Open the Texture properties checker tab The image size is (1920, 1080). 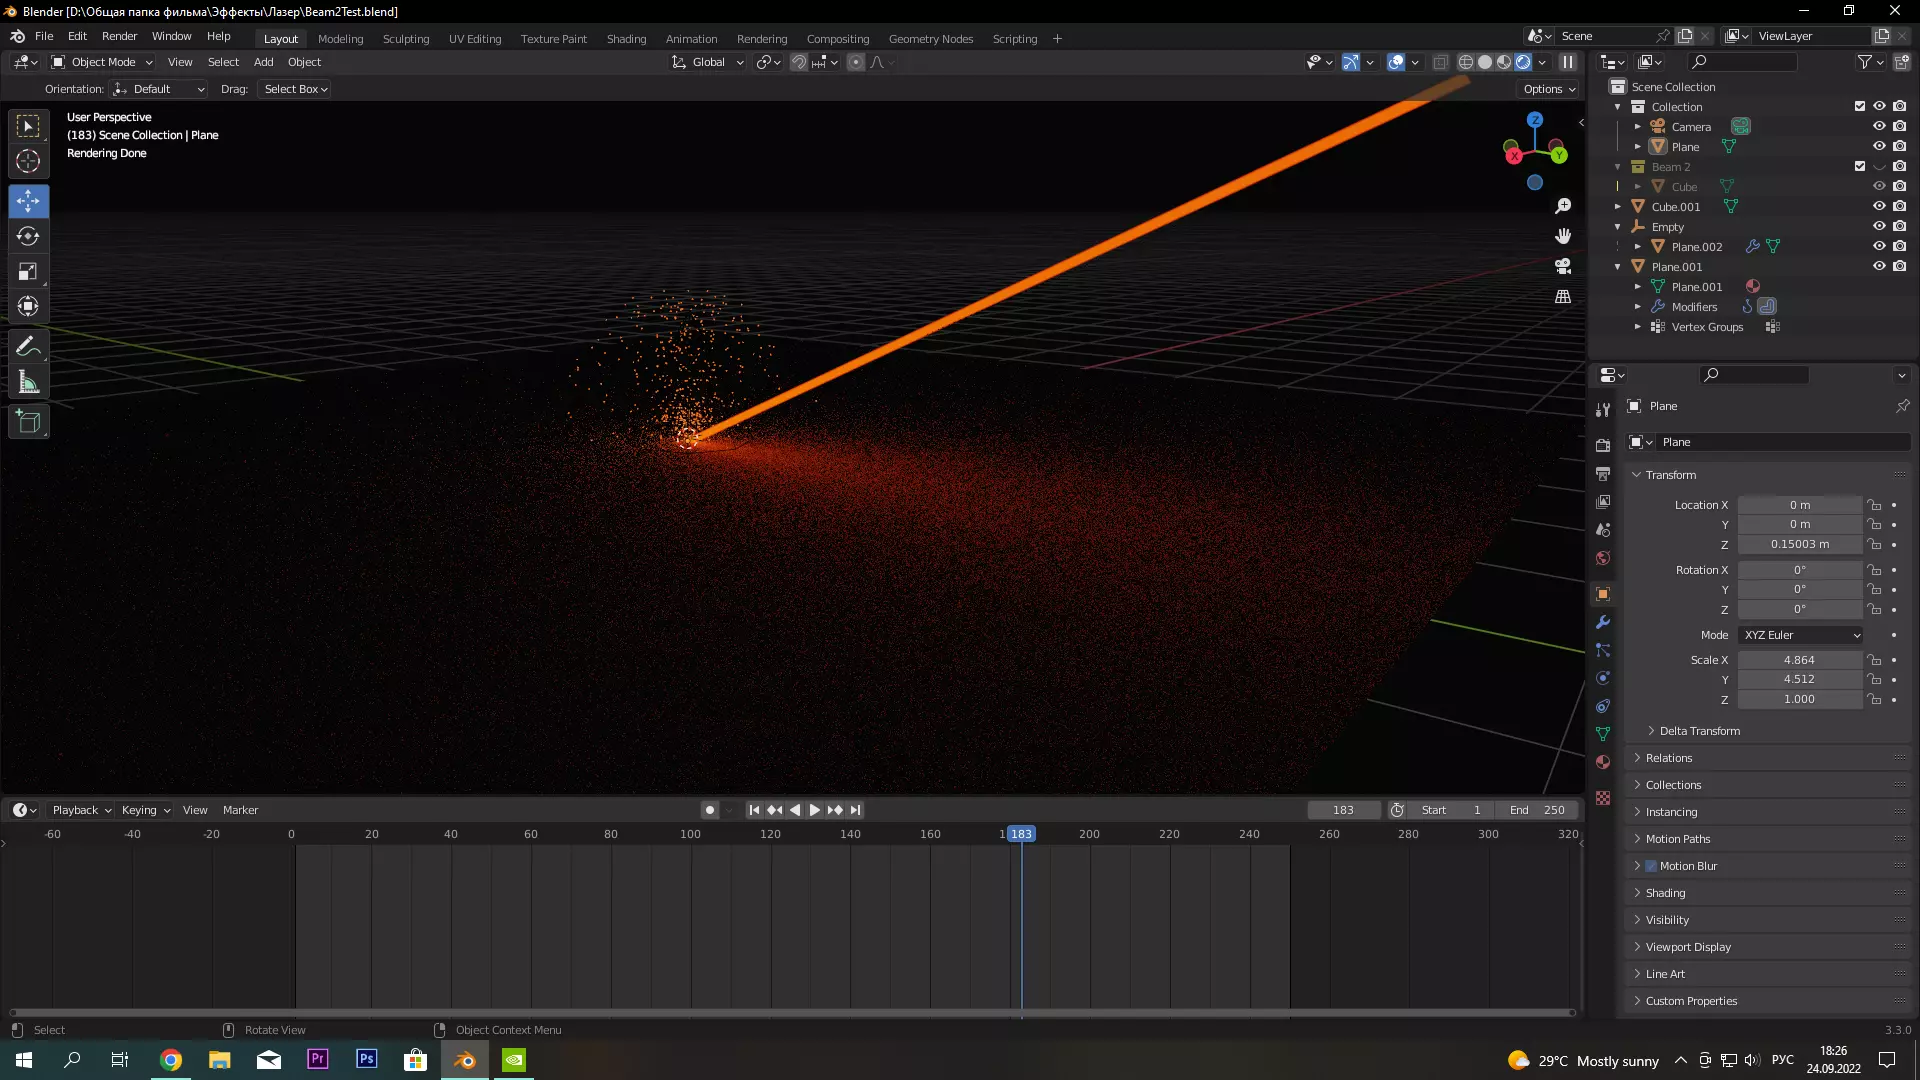click(1603, 798)
